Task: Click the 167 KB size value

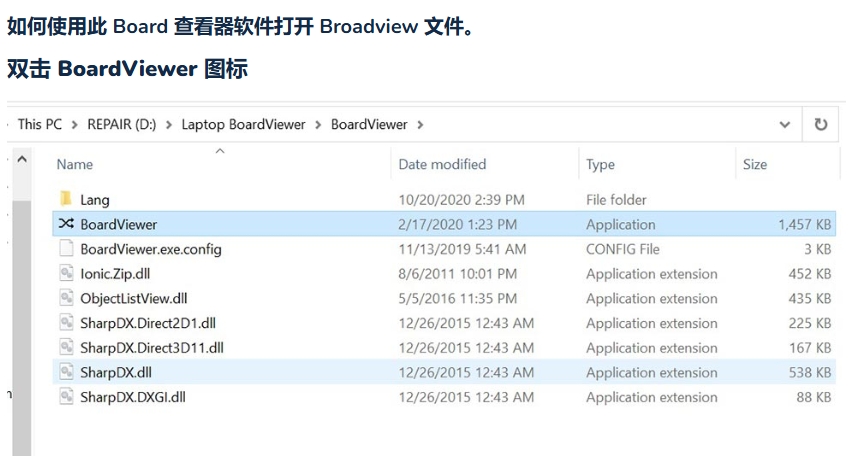Action: [810, 348]
